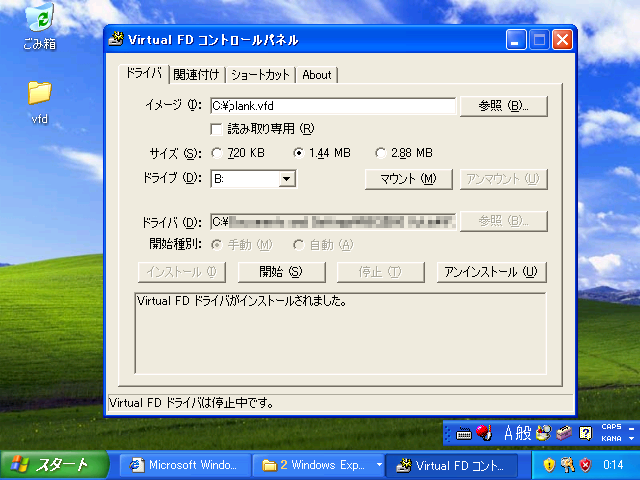Select the 720 KB size option

point(216,153)
